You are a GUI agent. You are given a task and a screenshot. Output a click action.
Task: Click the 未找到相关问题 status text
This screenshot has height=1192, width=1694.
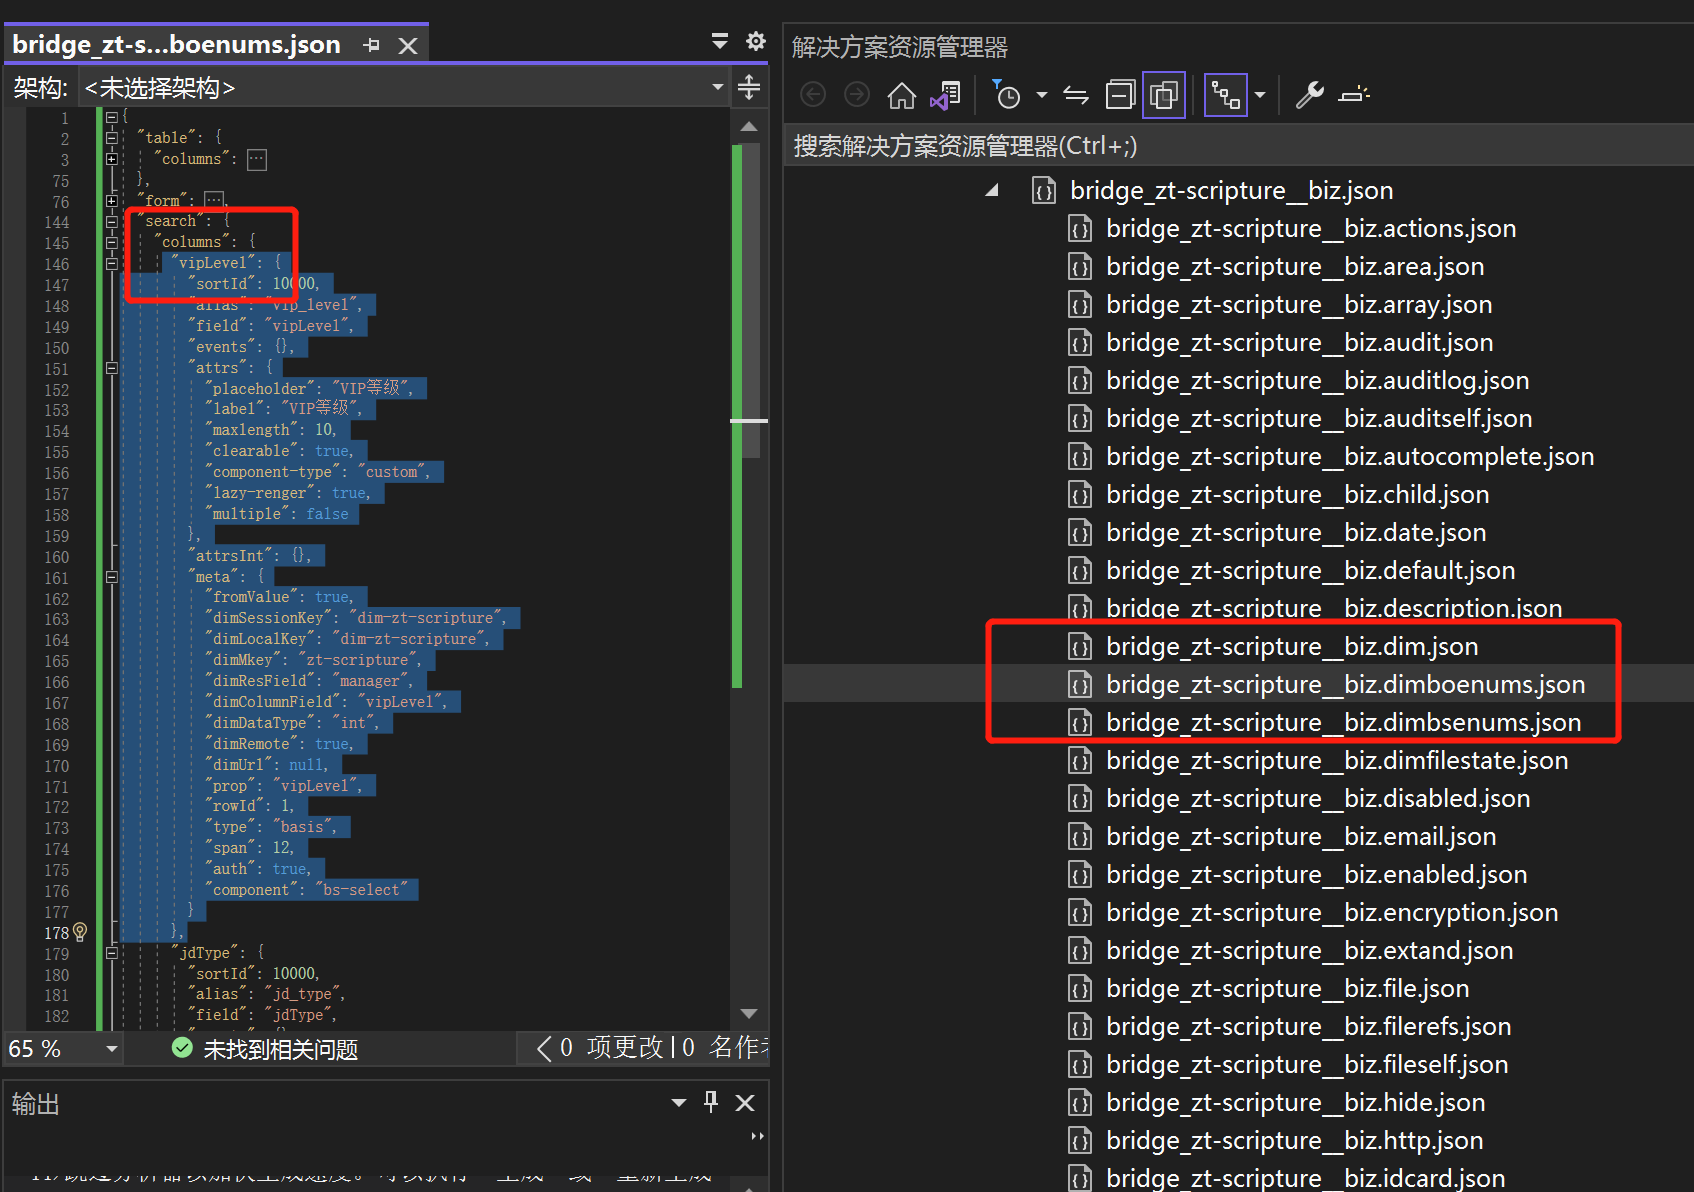coord(280,1049)
